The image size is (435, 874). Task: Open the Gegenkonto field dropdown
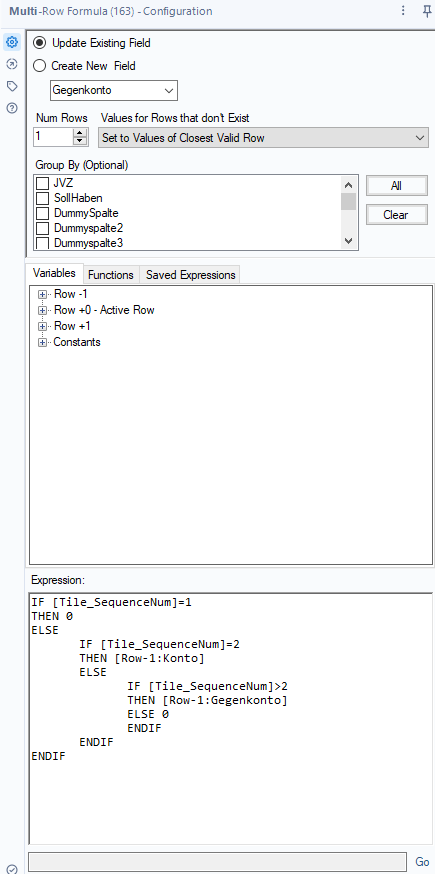[114, 90]
